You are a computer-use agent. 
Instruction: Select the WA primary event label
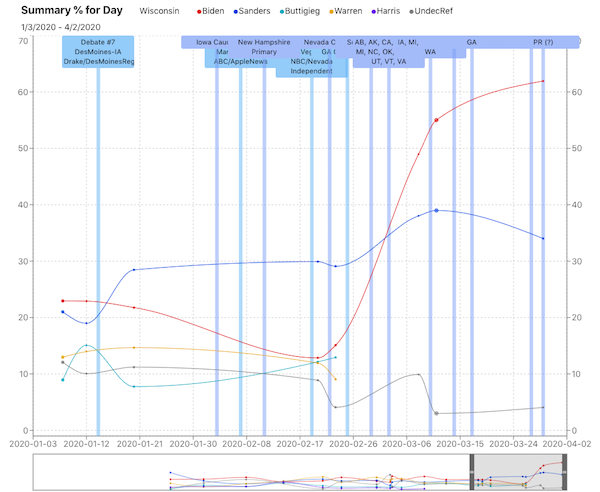[430, 52]
